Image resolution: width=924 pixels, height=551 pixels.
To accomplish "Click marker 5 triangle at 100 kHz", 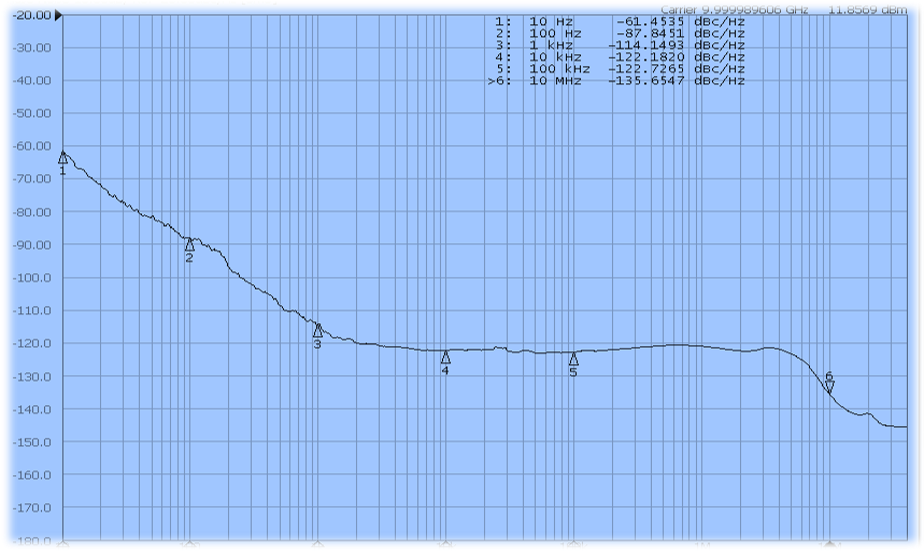I will (x=573, y=358).
